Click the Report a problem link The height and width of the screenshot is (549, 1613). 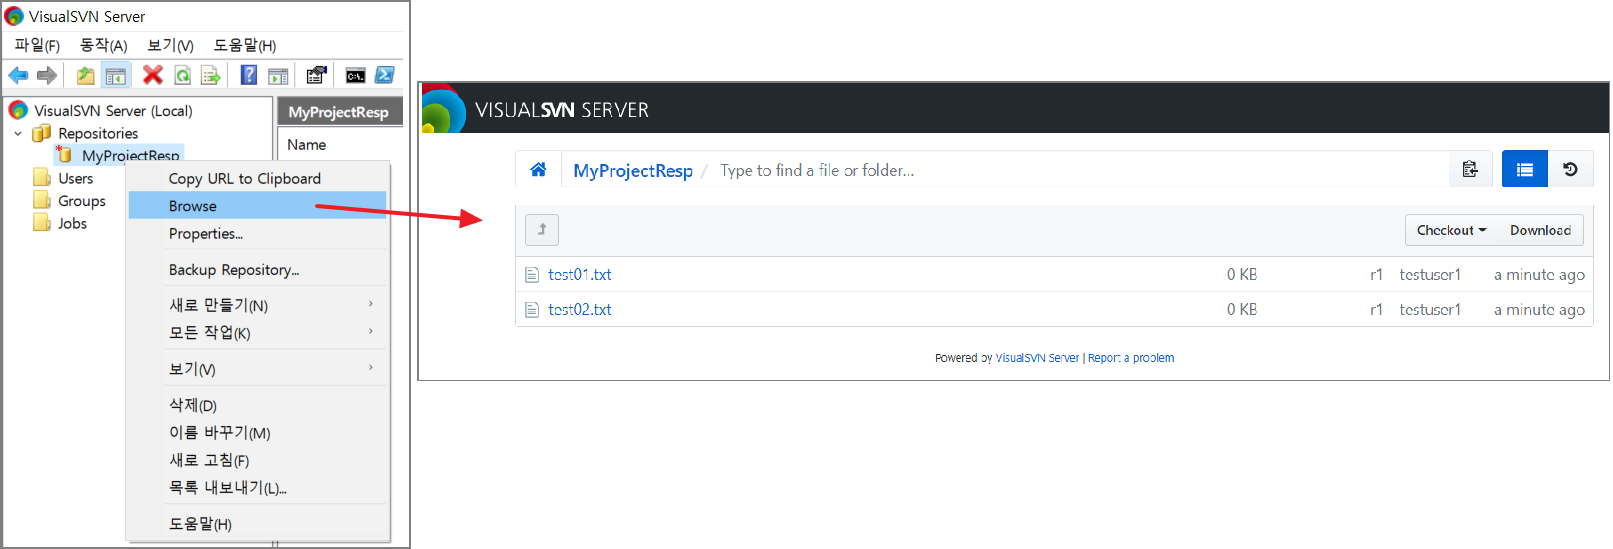(1131, 358)
